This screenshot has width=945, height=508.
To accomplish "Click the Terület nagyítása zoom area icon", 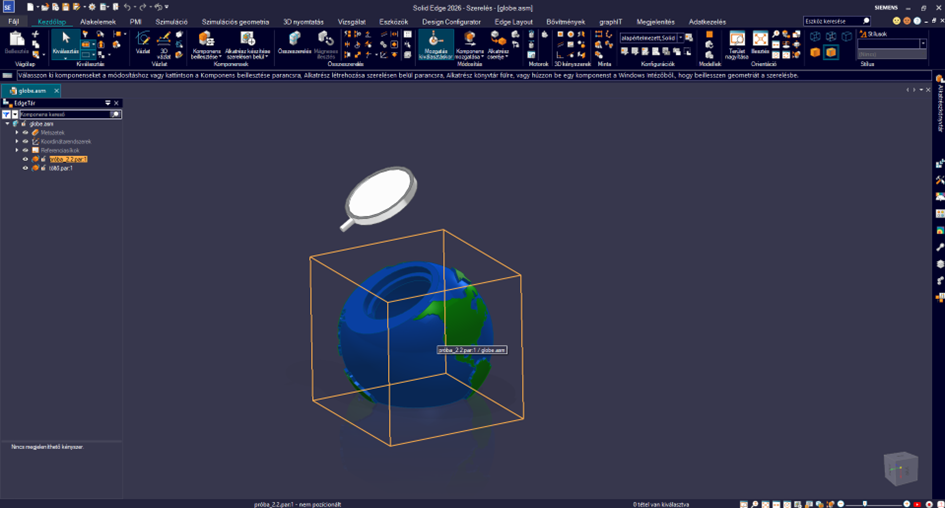I will [736, 43].
